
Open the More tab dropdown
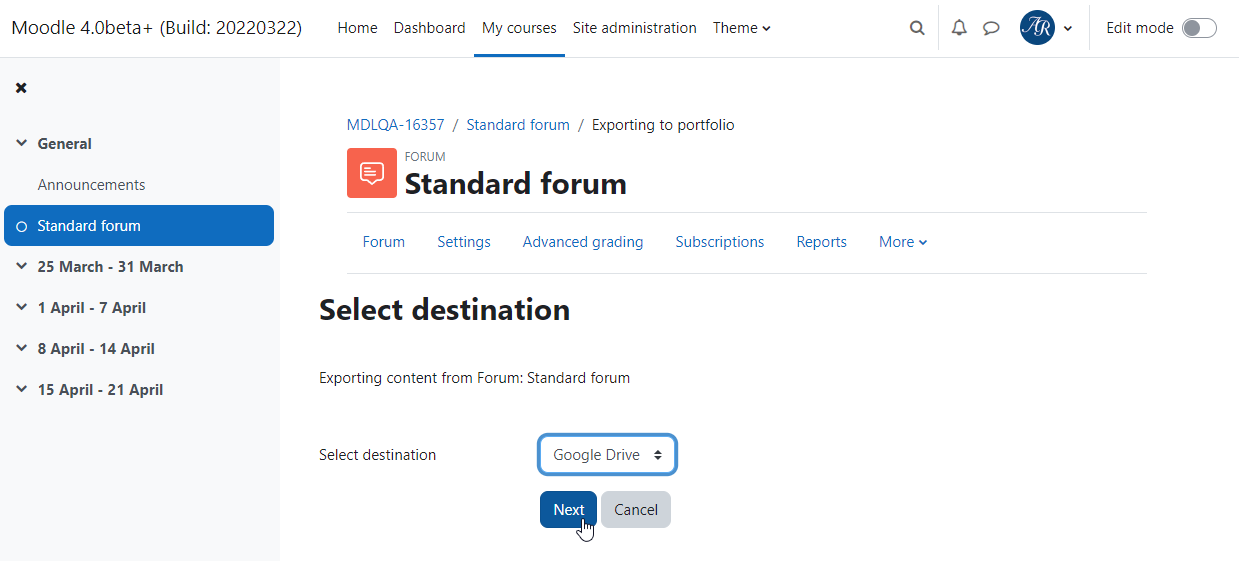click(903, 242)
